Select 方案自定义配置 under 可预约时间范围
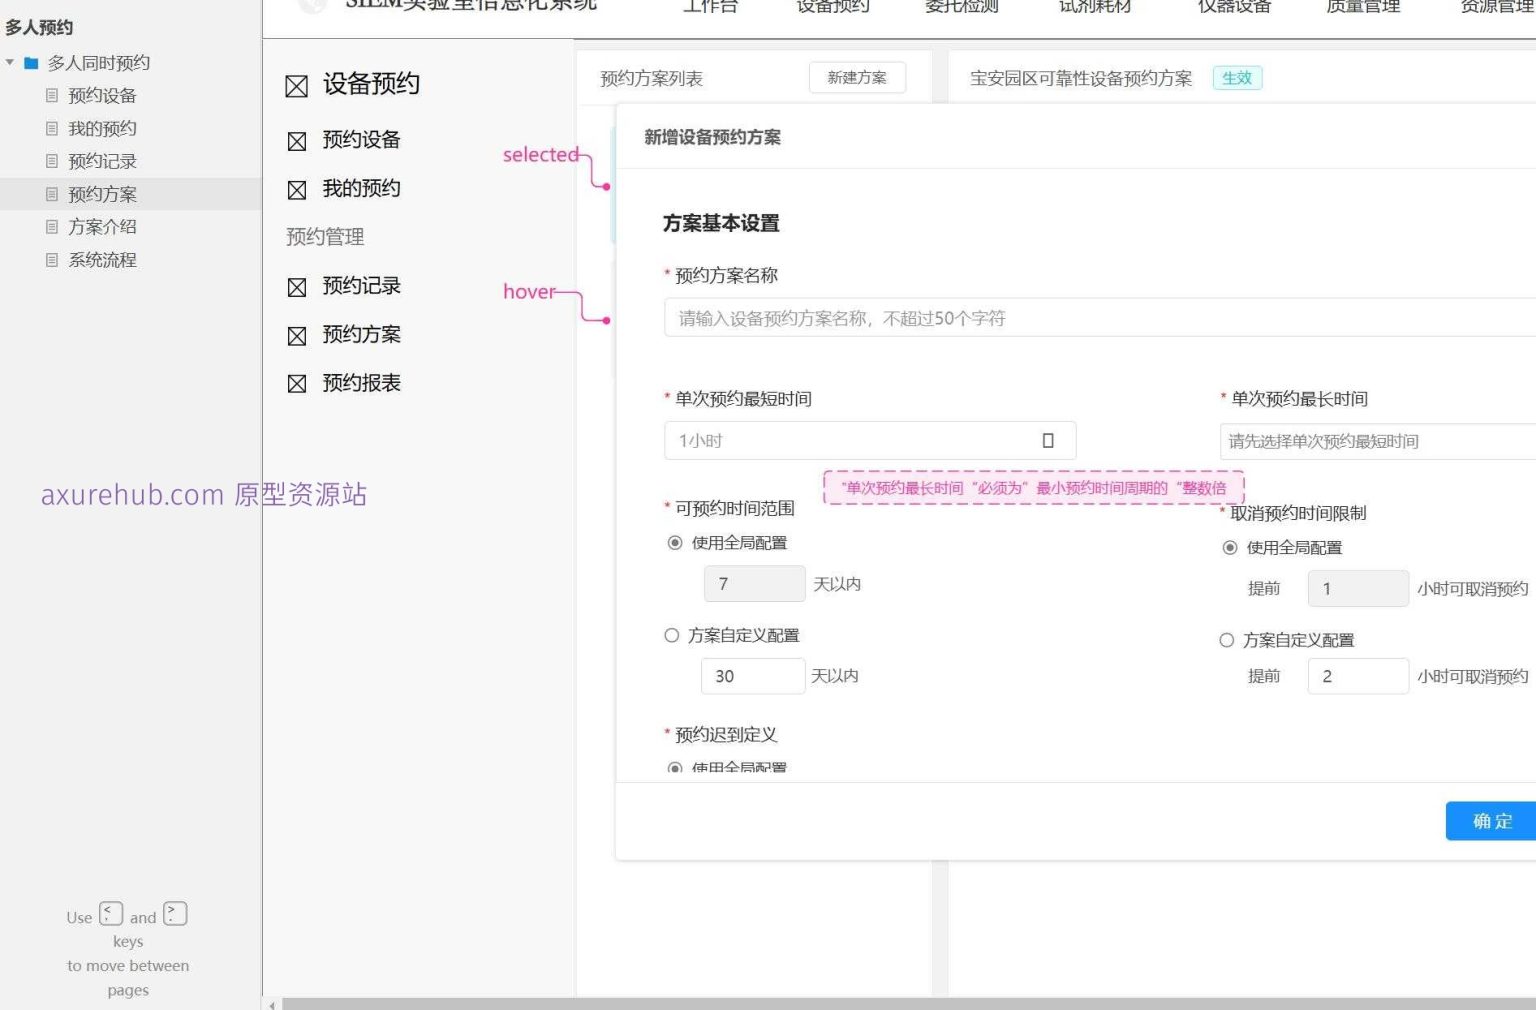Screen dimensions: 1536x1010 [671, 635]
